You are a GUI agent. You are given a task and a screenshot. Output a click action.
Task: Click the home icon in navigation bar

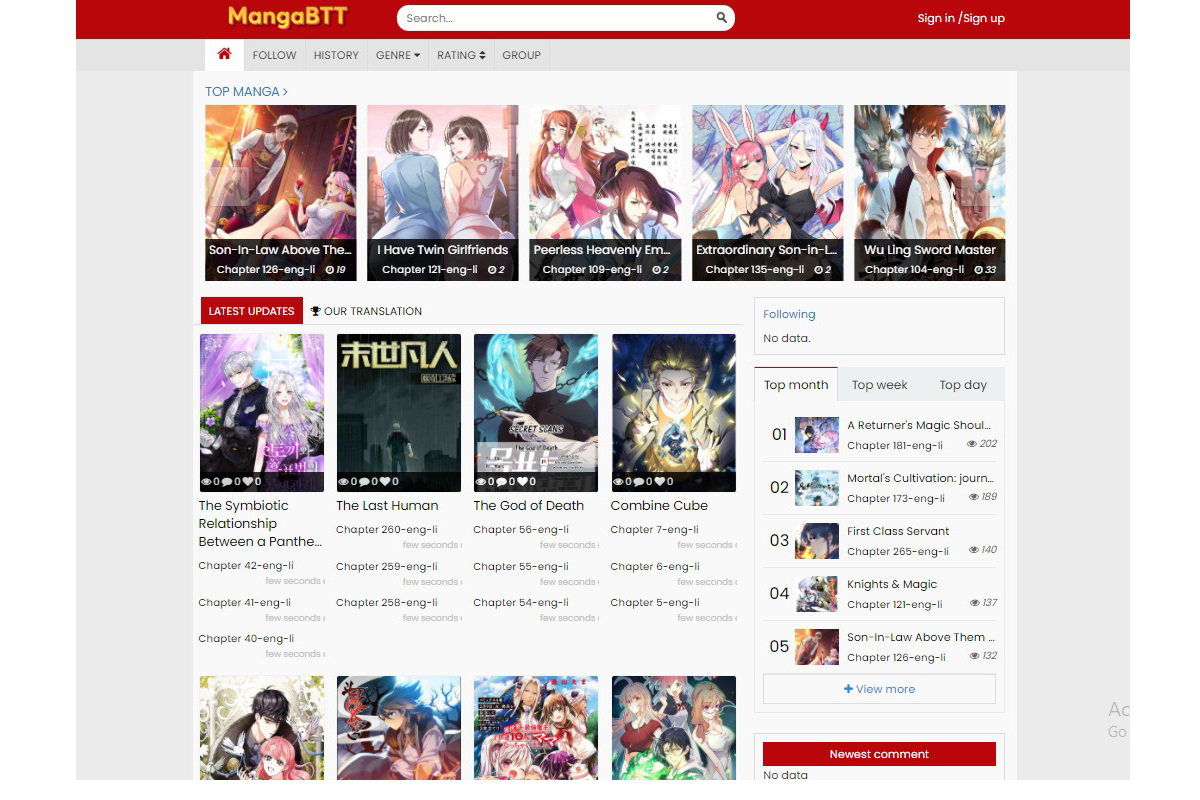224,54
